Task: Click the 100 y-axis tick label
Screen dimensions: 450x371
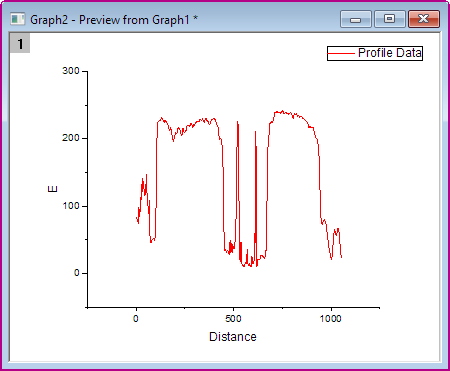Action: click(71, 206)
